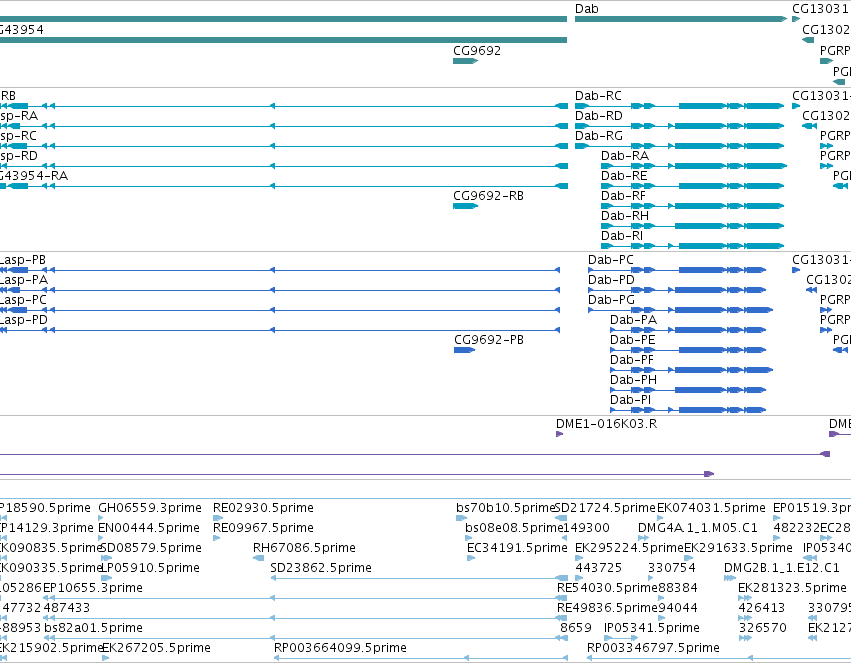851x663 pixels.
Task: Select transcript Dab-RH
Action: 625,216
